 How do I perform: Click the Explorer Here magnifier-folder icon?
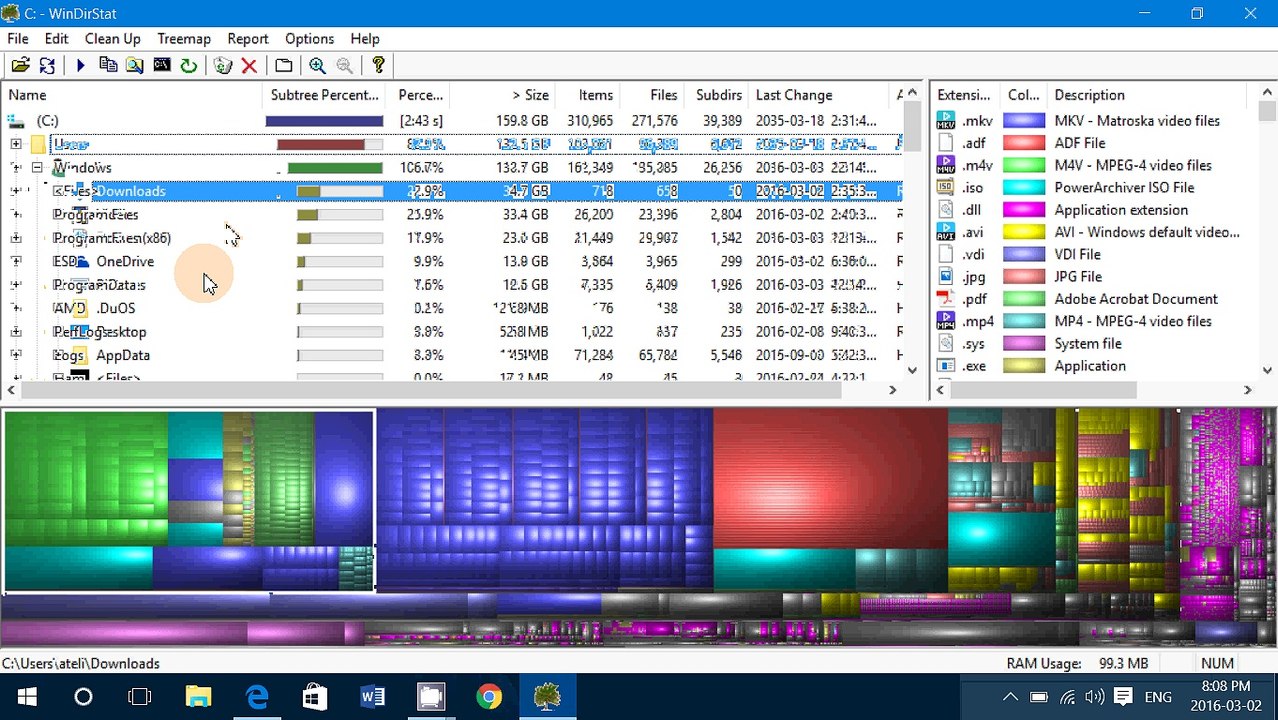tap(134, 65)
